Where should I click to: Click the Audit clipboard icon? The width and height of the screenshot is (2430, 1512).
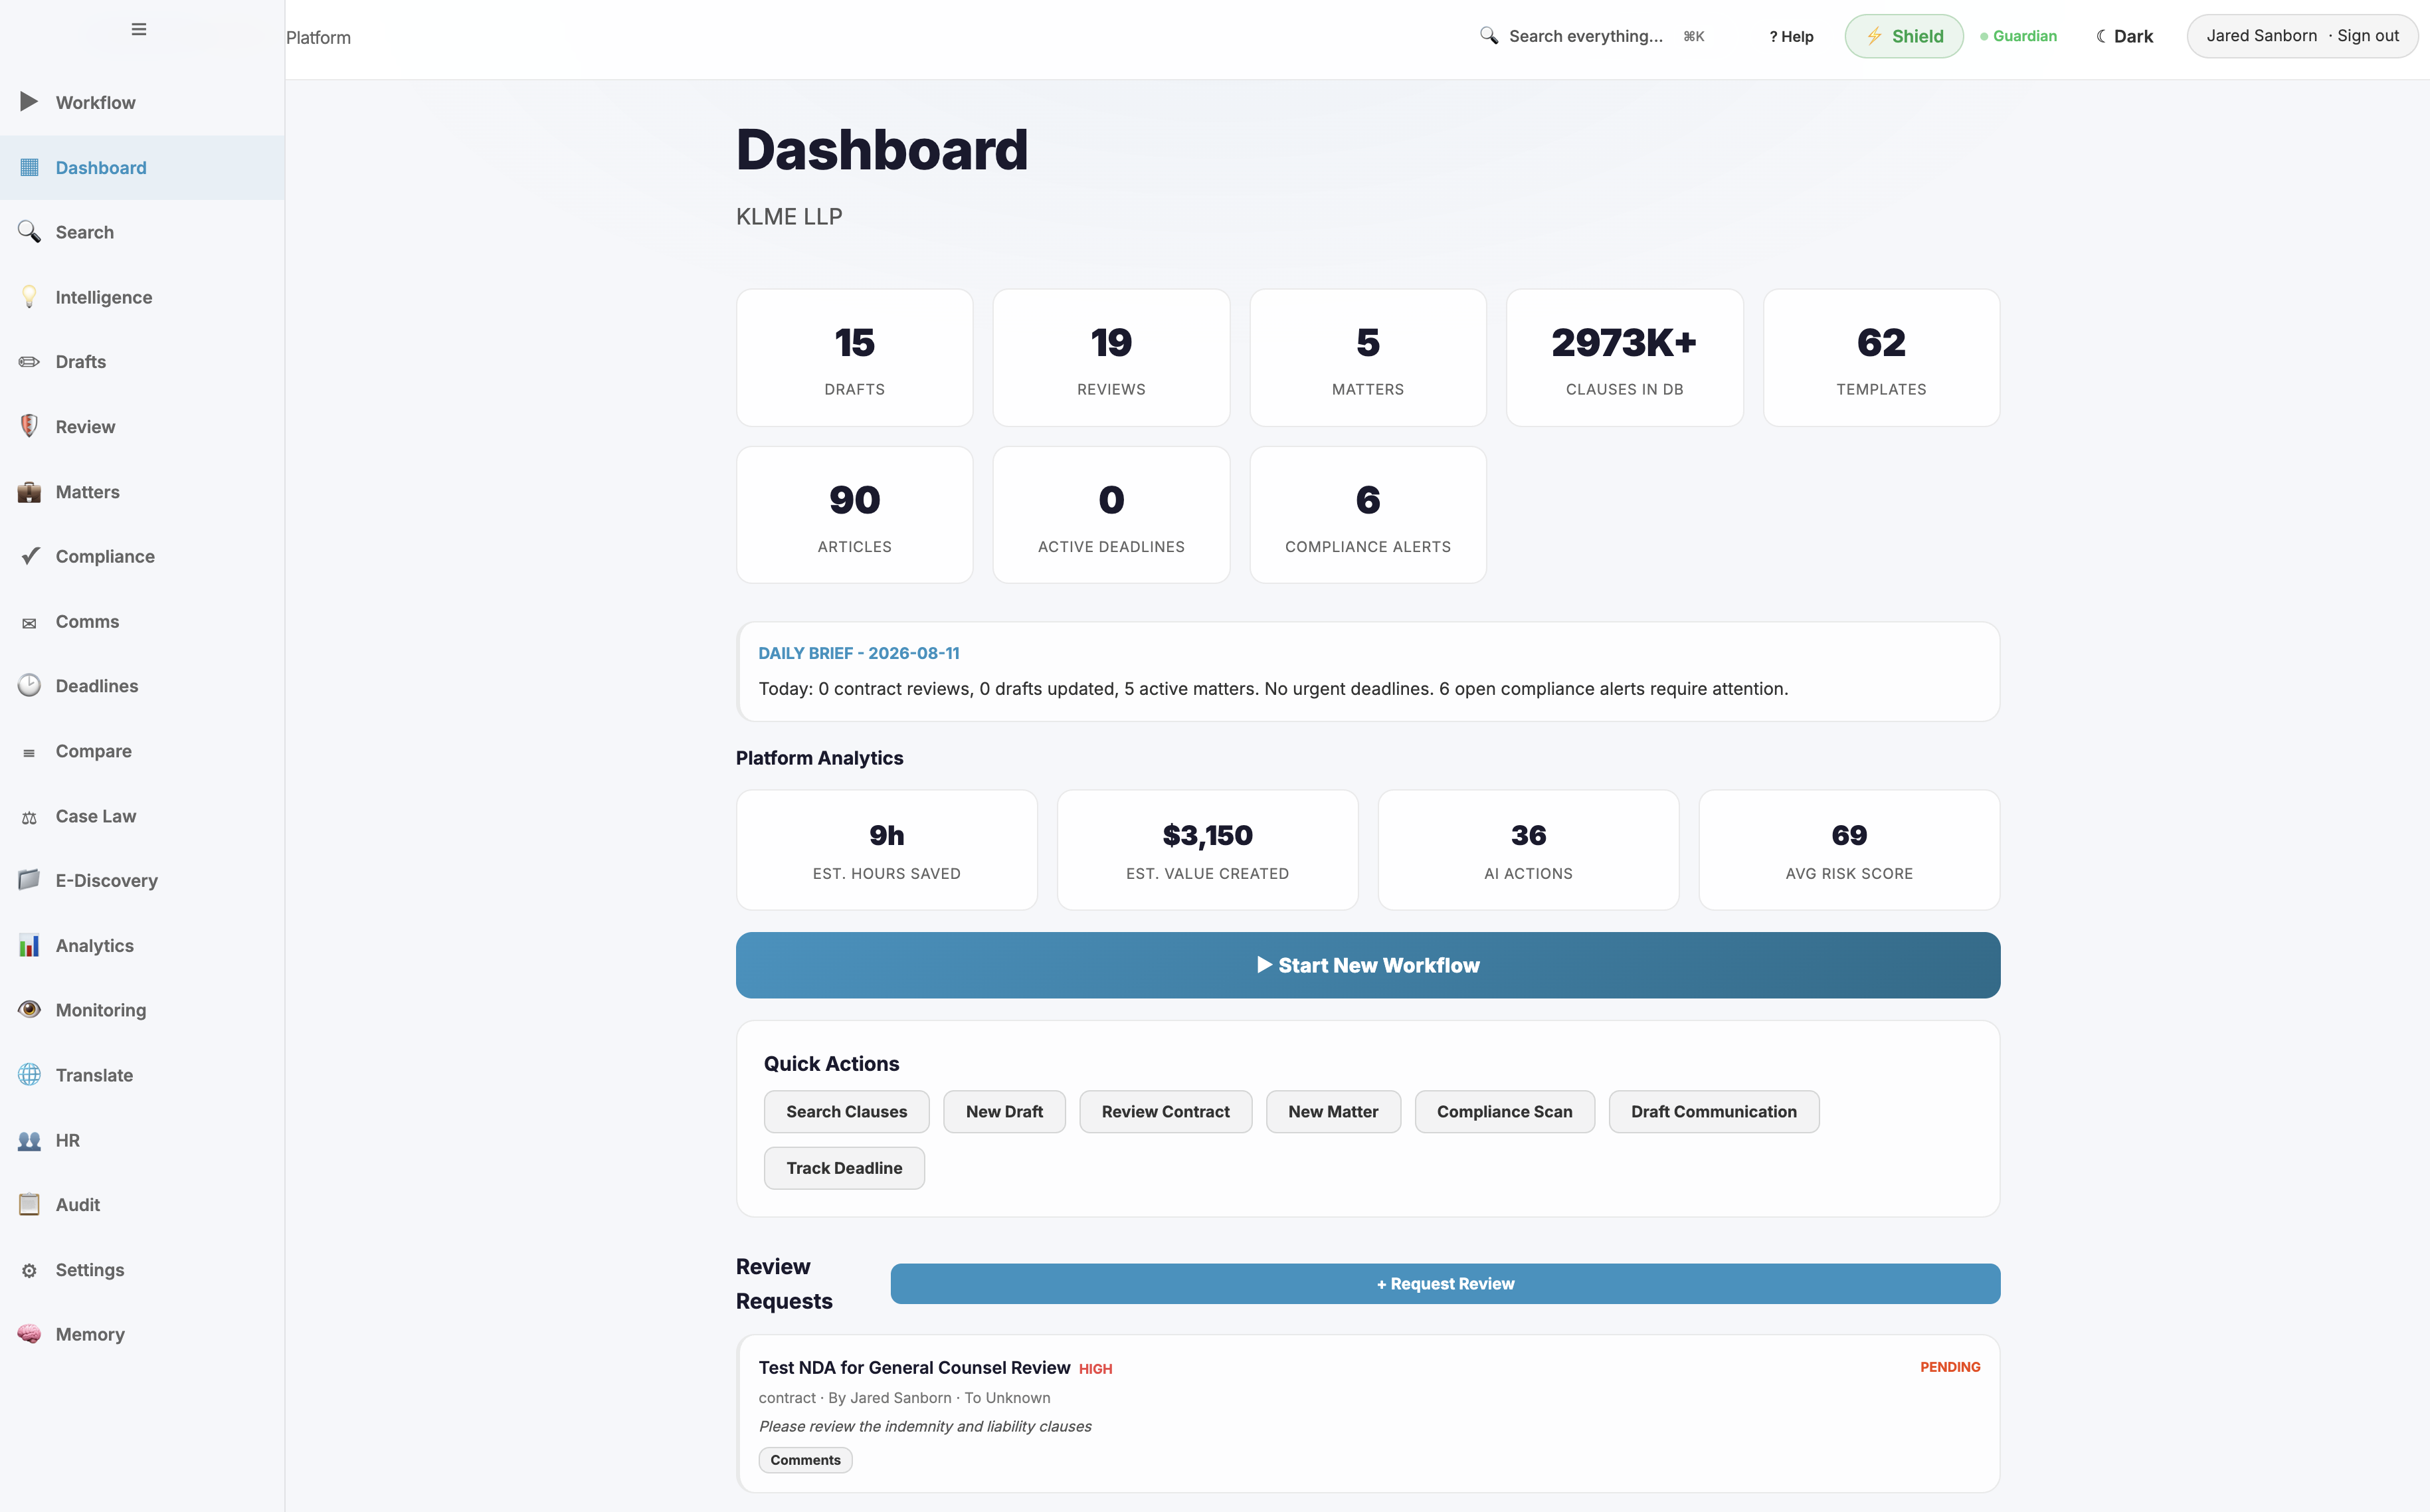click(x=29, y=1205)
